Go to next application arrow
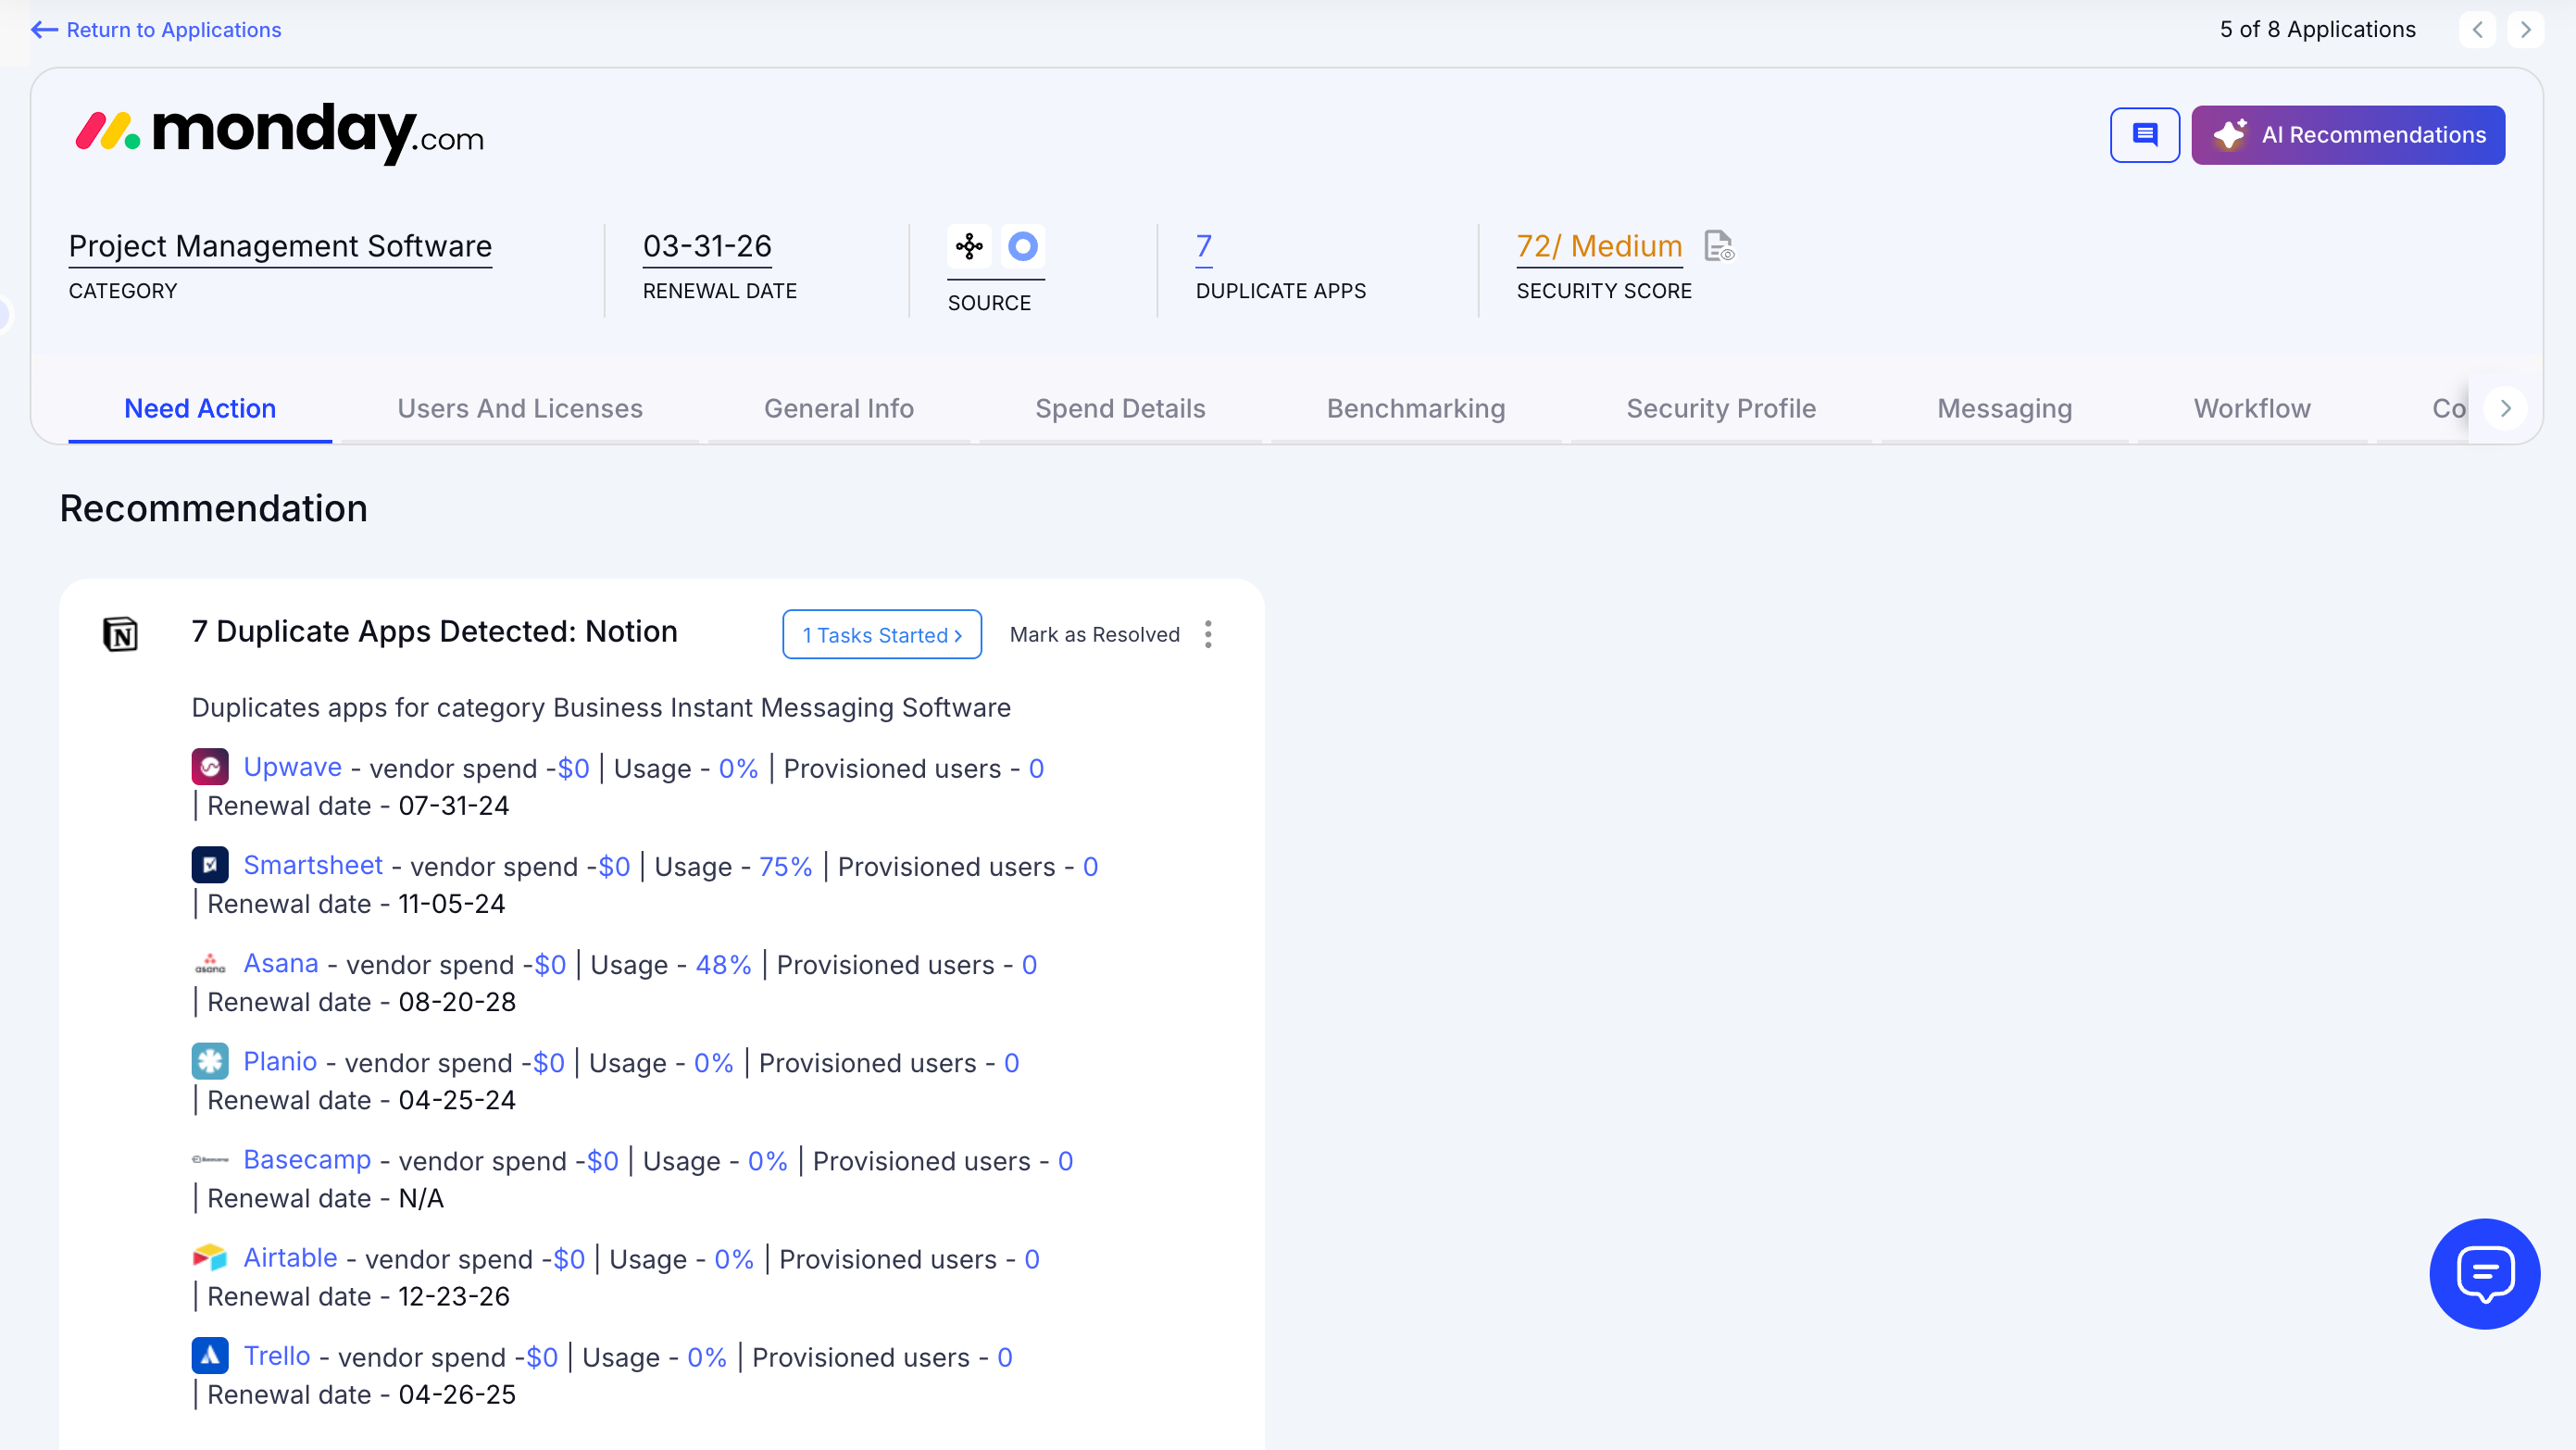 pyautogui.click(x=2525, y=30)
